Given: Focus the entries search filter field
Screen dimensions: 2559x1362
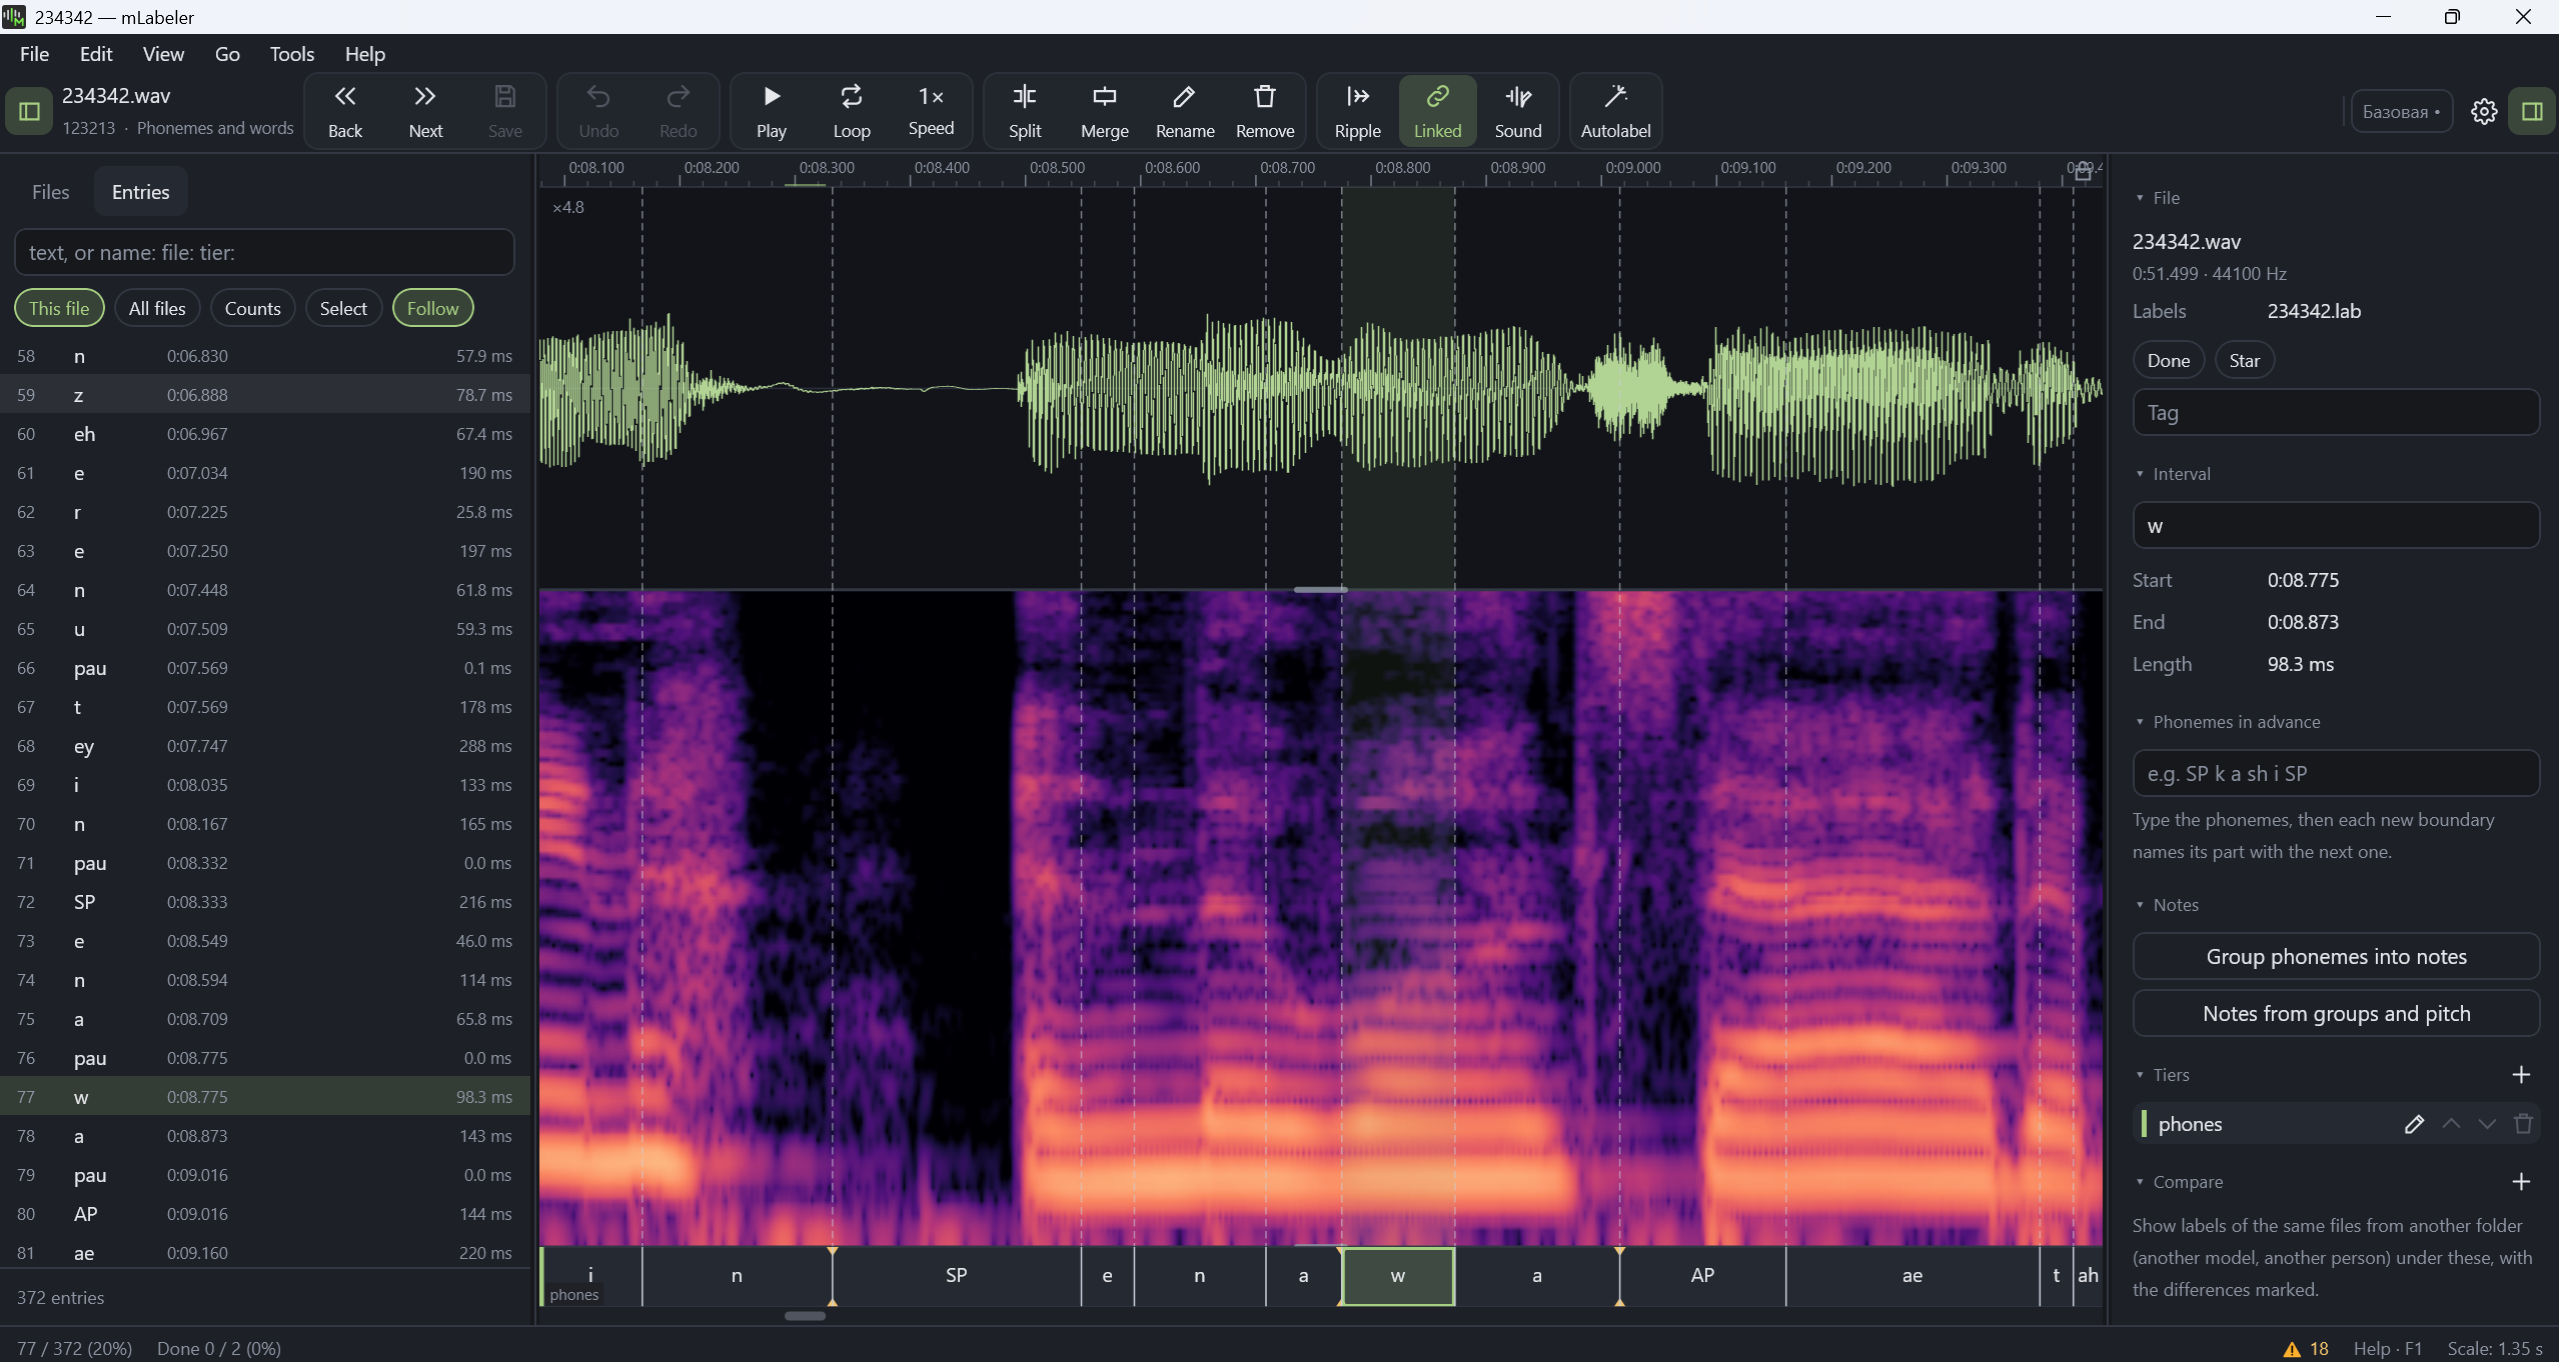Looking at the screenshot, I should [x=264, y=252].
